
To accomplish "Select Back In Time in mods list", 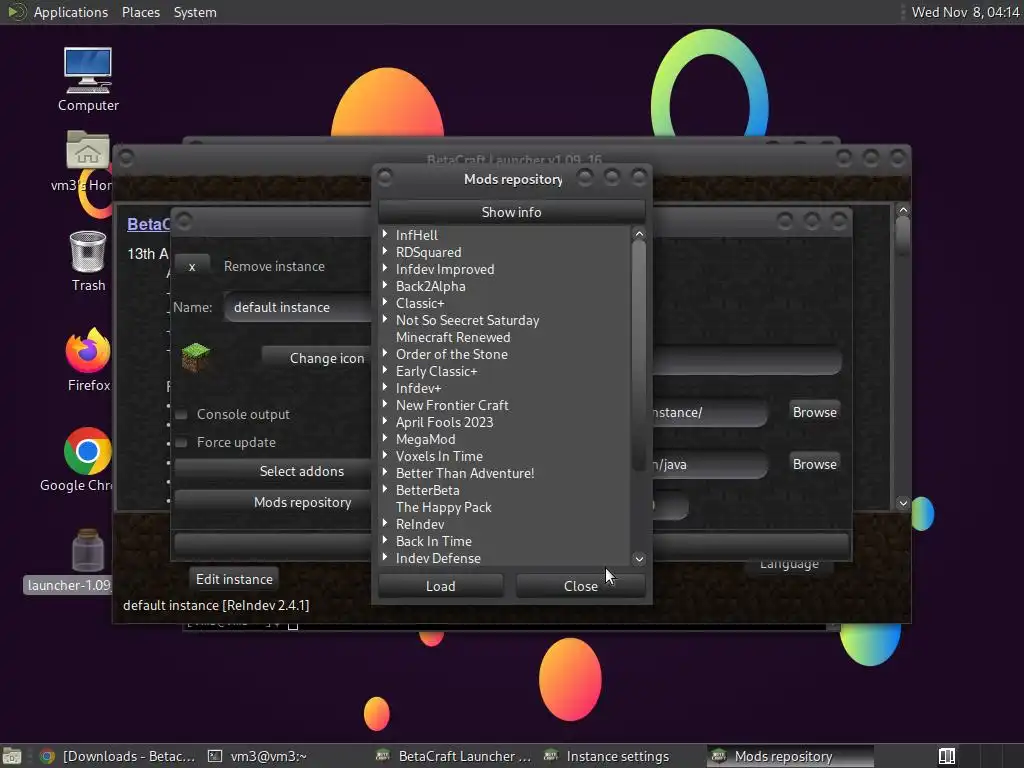I will click(x=434, y=541).
